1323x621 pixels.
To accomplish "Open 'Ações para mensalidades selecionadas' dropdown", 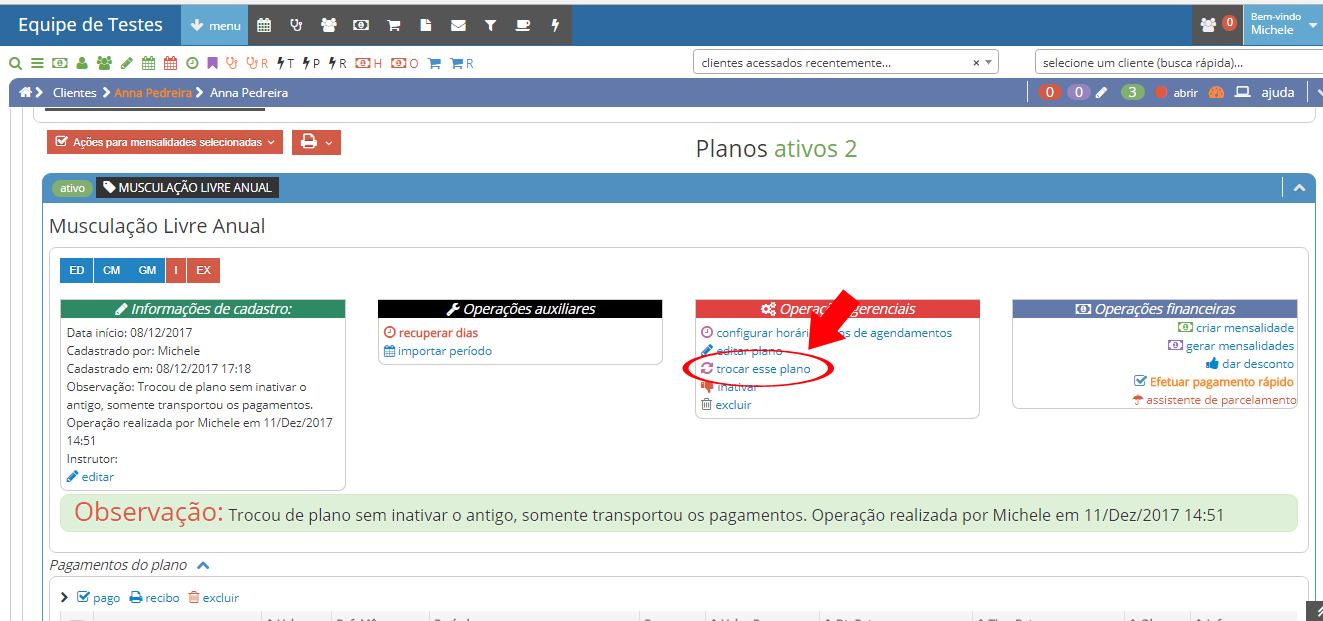I will tap(165, 142).
